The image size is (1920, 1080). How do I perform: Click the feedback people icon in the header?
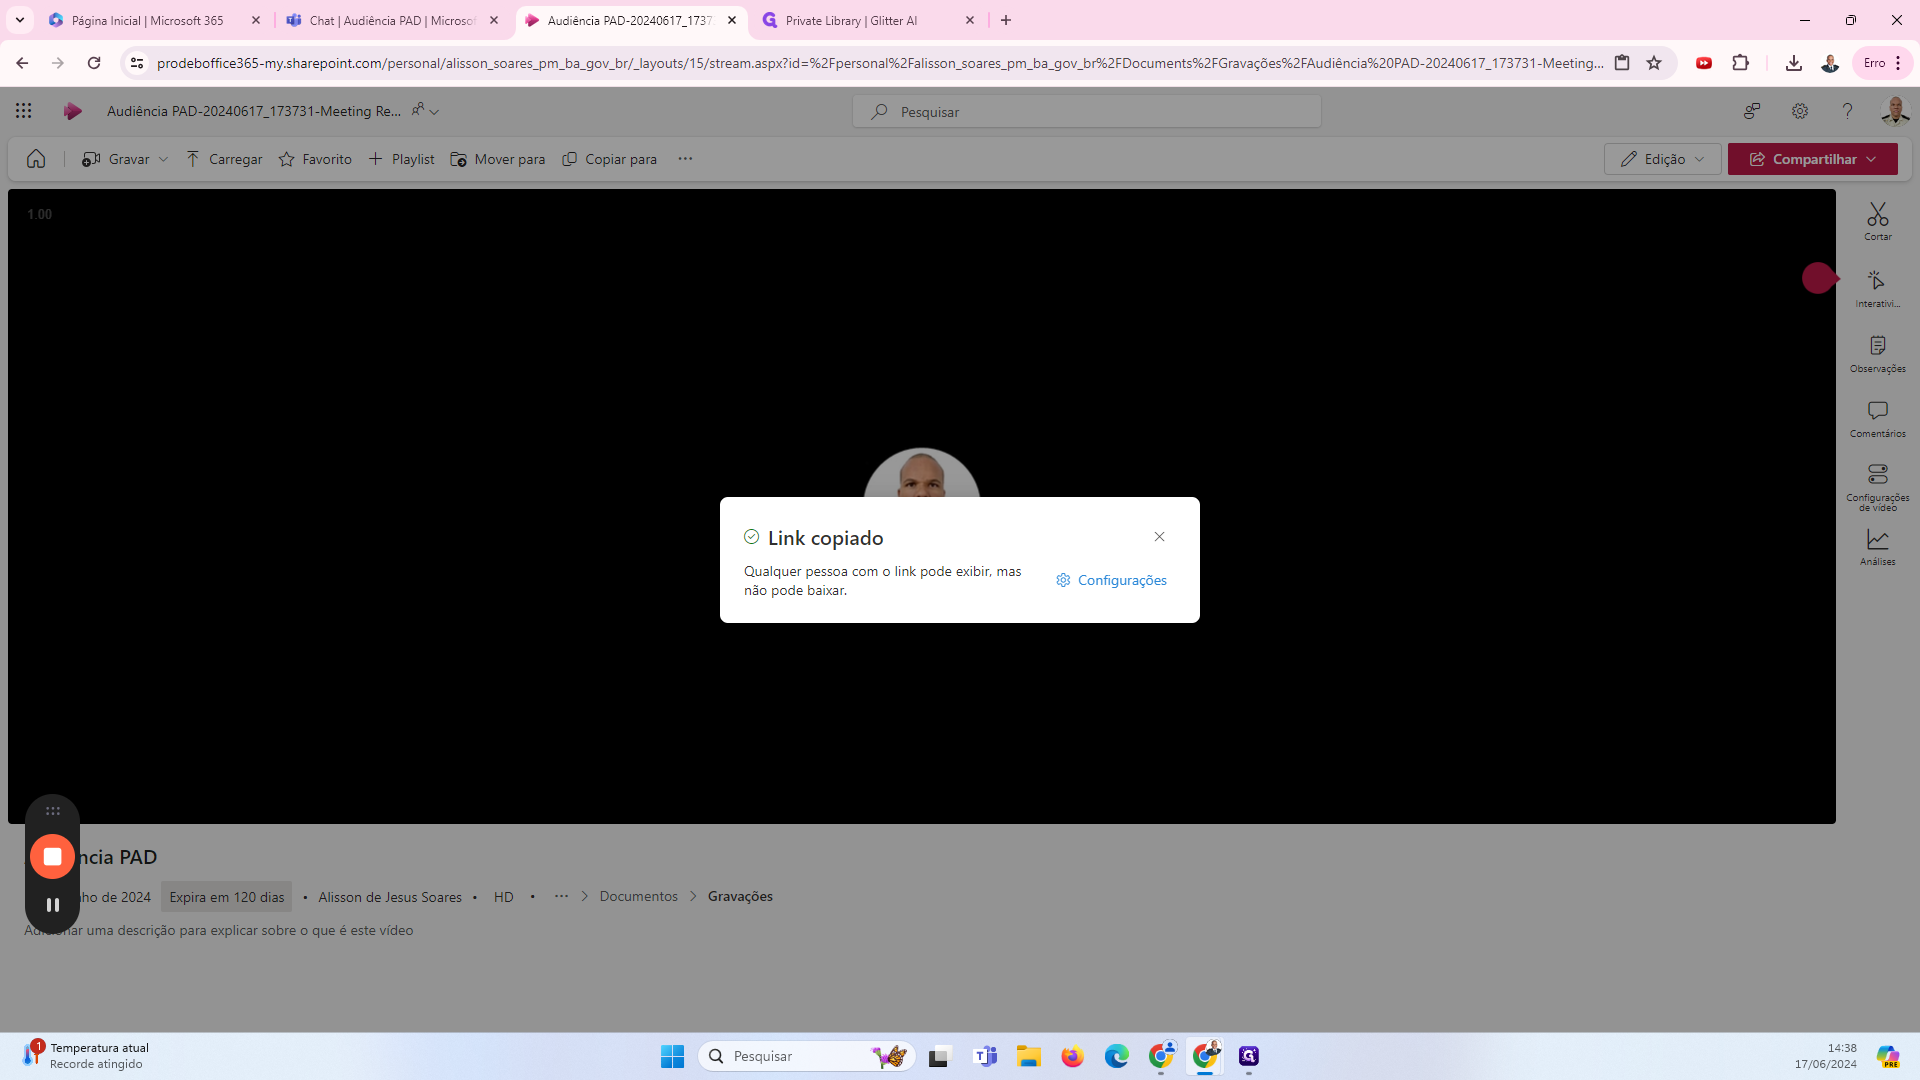(1752, 111)
